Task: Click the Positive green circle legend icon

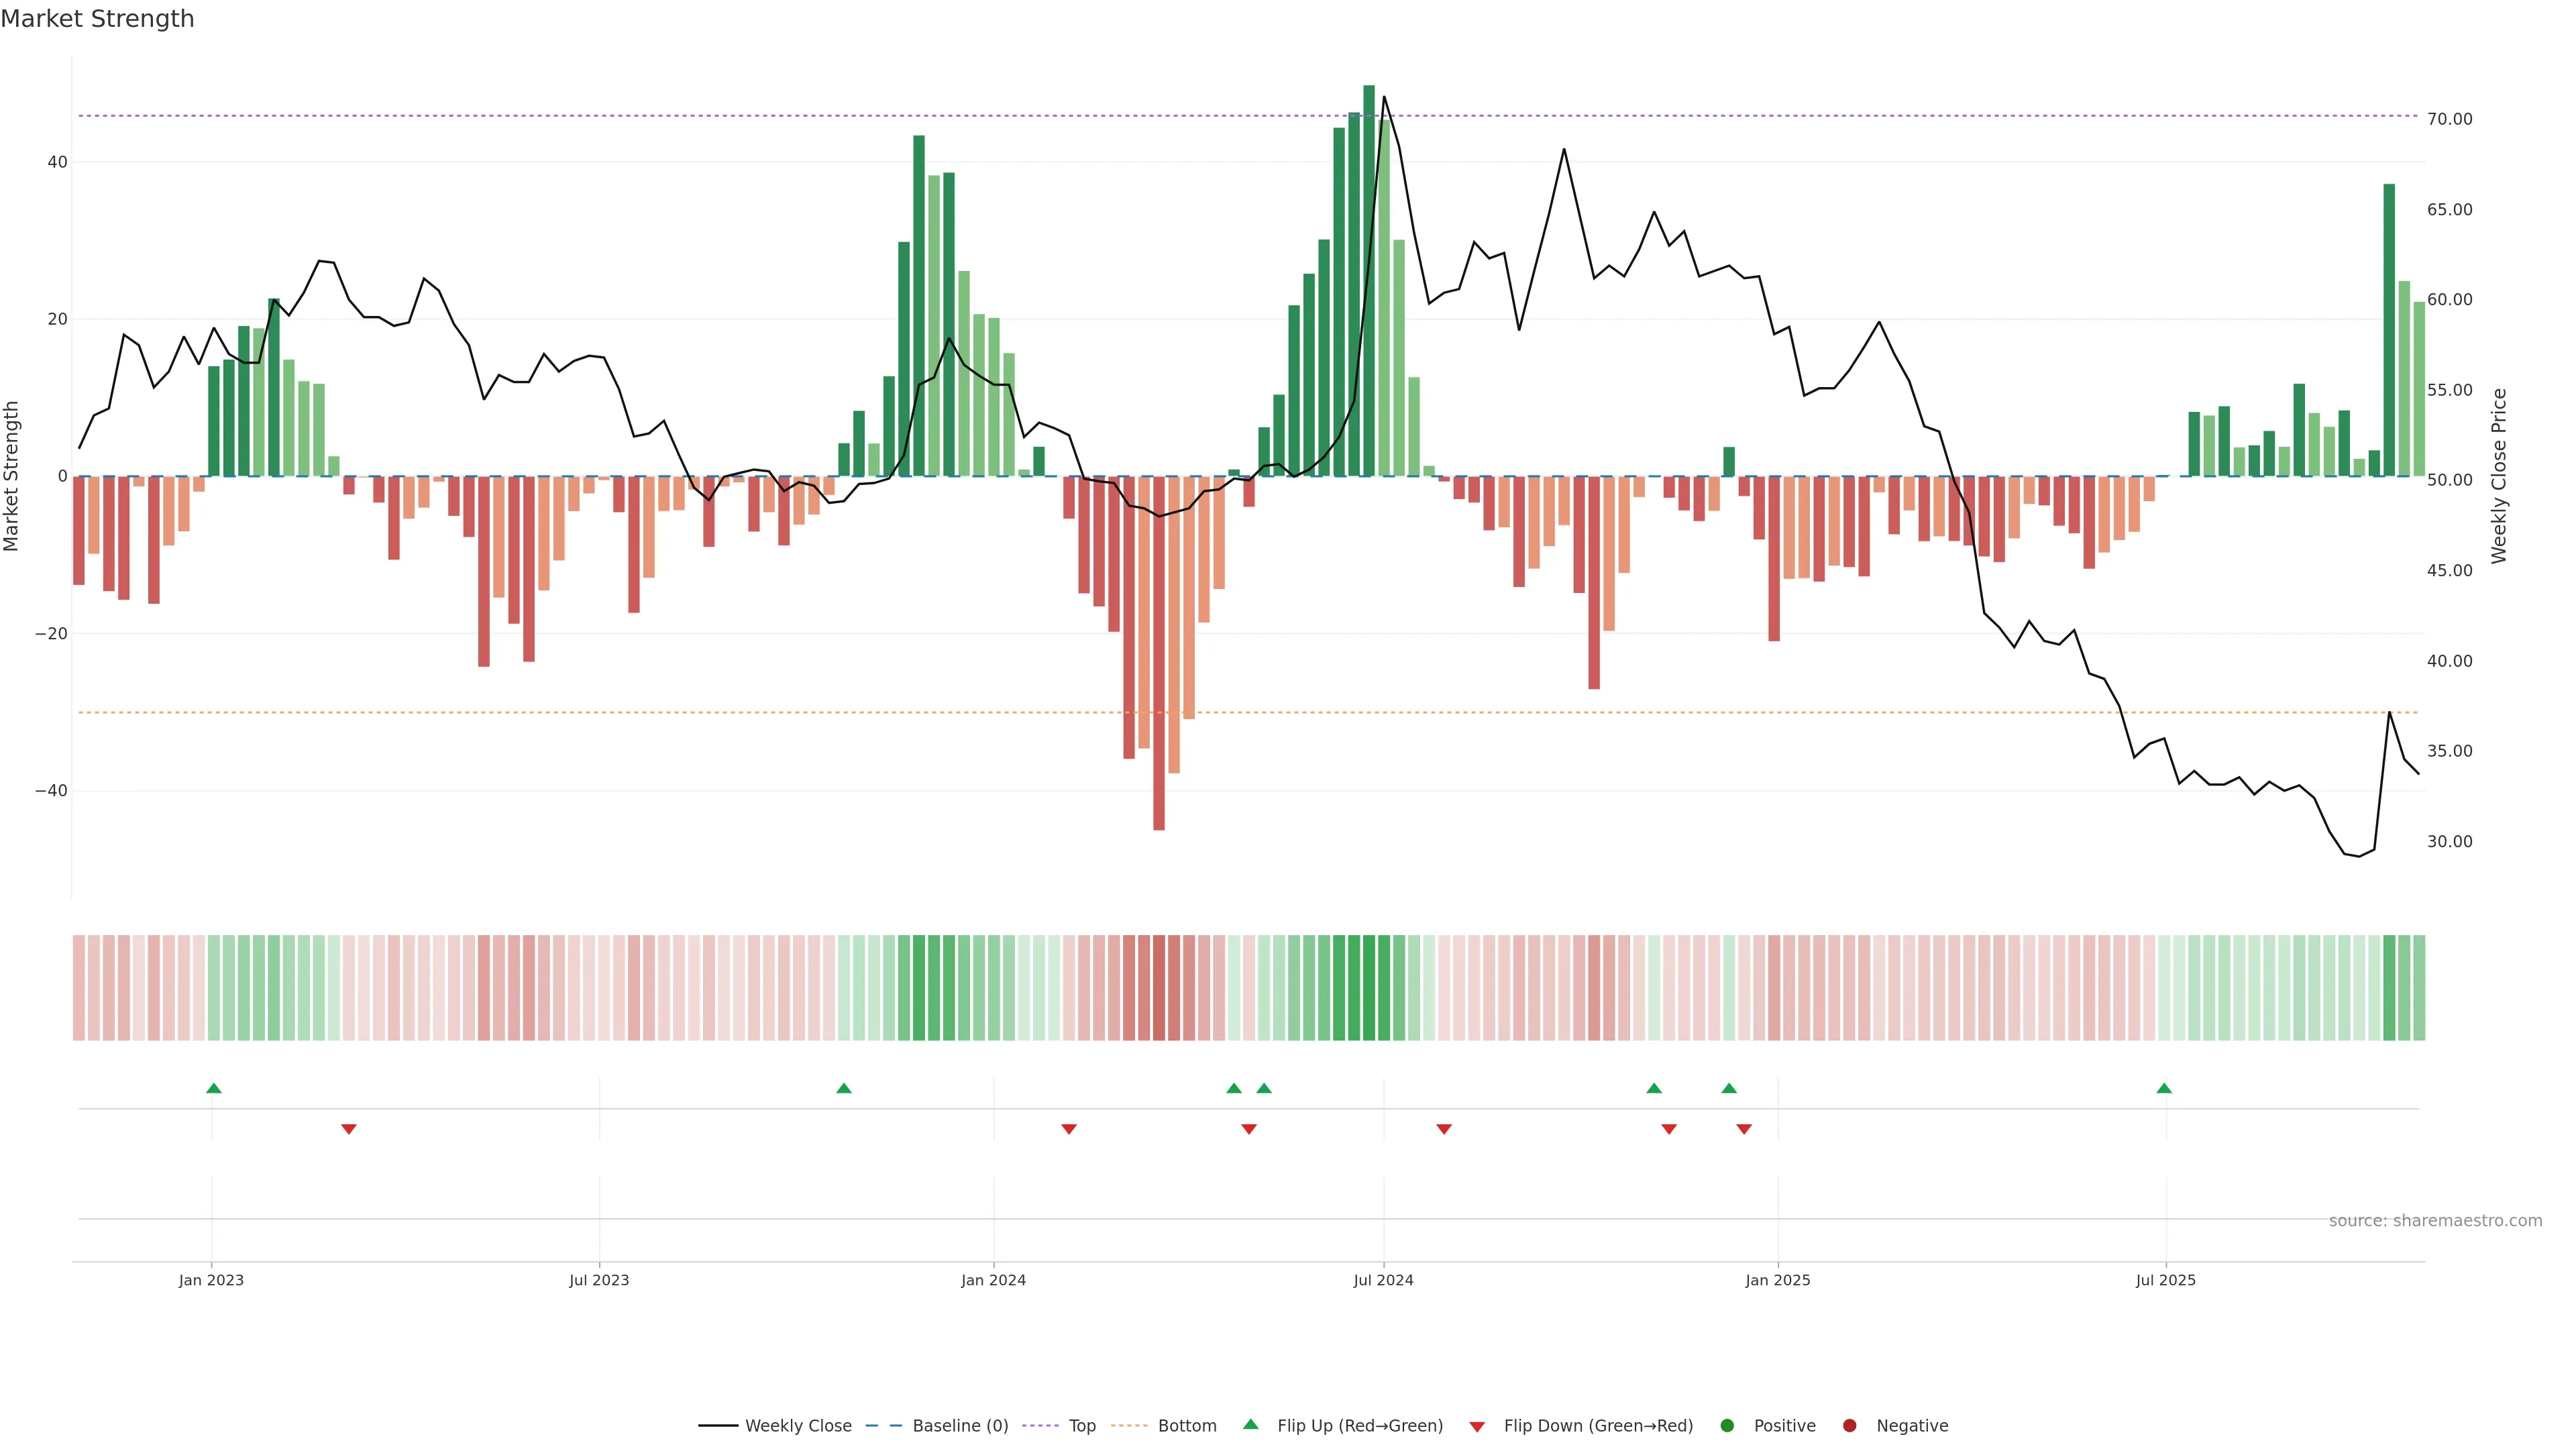Action: point(1727,1426)
